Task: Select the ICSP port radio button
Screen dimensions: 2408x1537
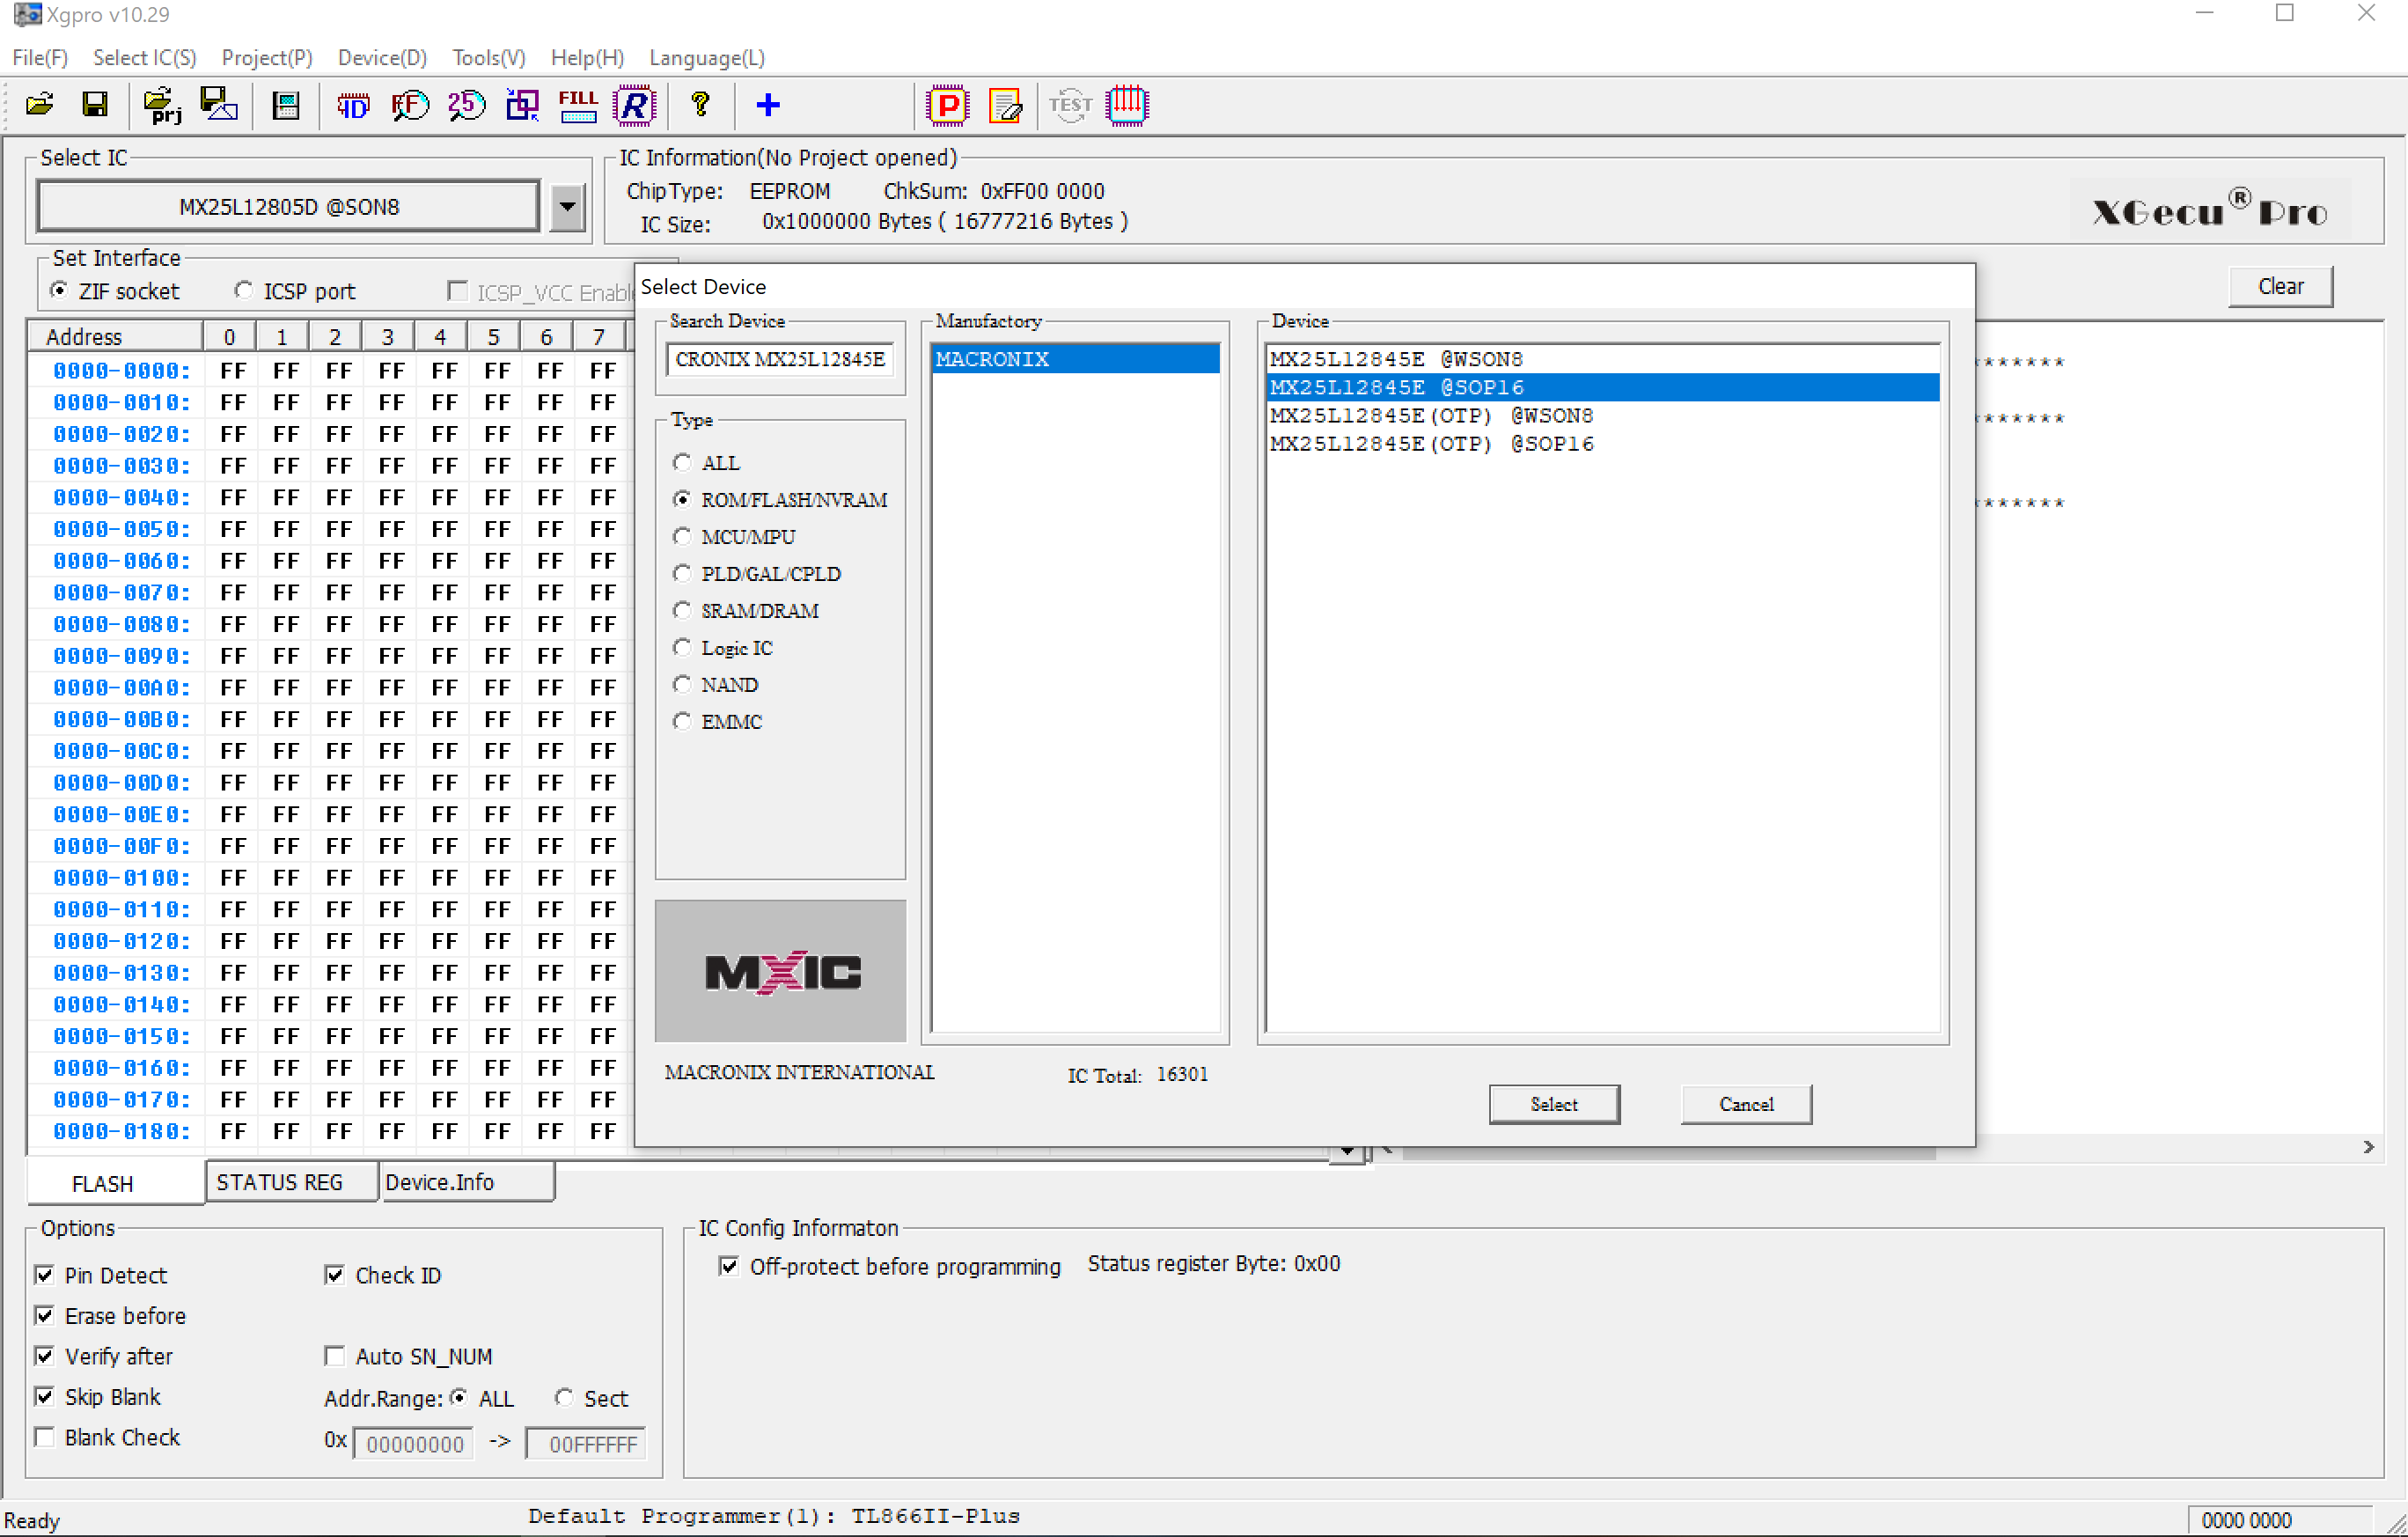Action: 243,291
